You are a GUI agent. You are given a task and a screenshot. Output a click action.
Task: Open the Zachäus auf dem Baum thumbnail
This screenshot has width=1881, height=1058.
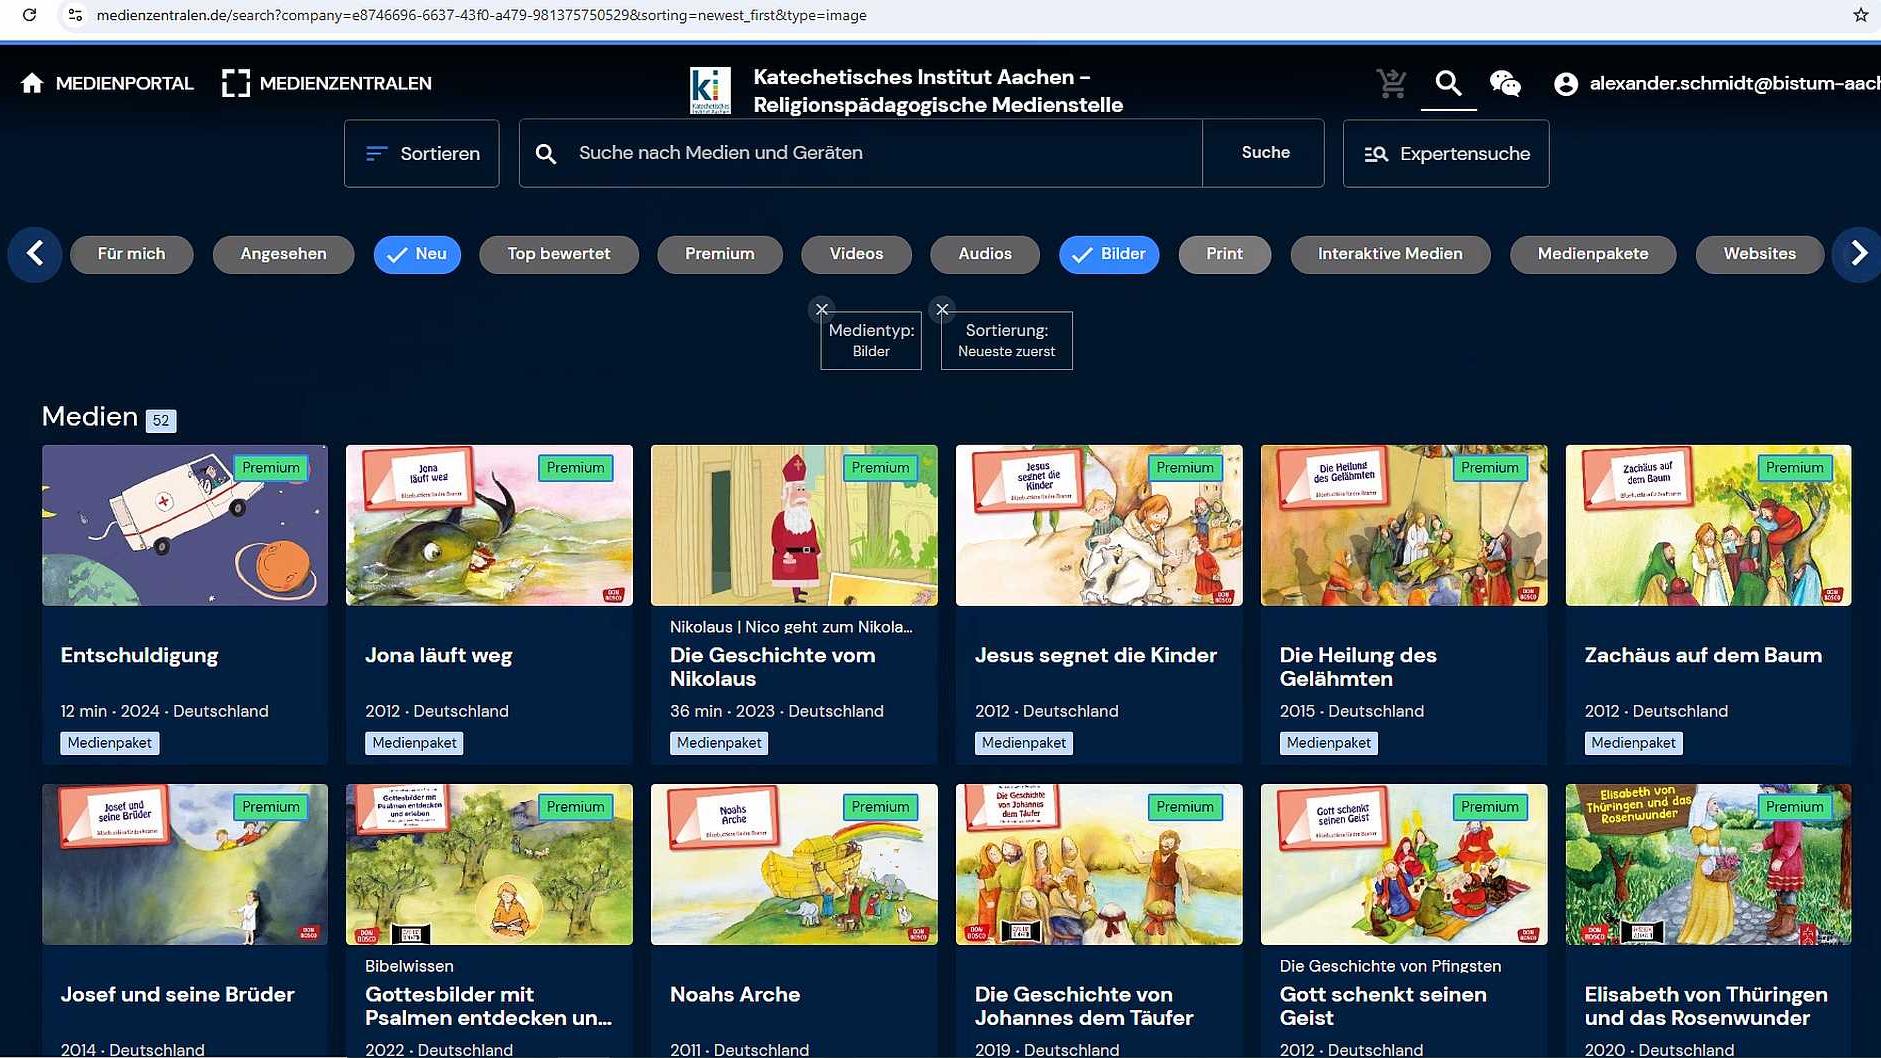pos(1708,525)
